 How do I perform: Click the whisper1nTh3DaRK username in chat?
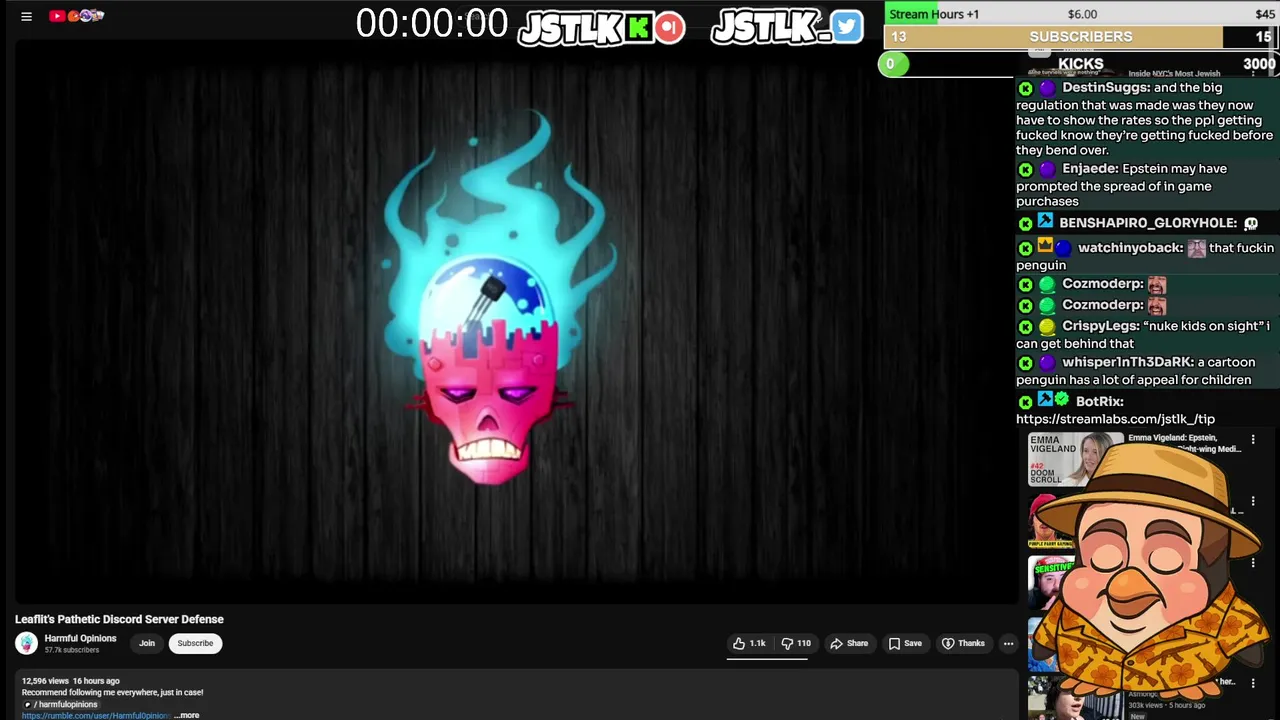[x=1128, y=362]
